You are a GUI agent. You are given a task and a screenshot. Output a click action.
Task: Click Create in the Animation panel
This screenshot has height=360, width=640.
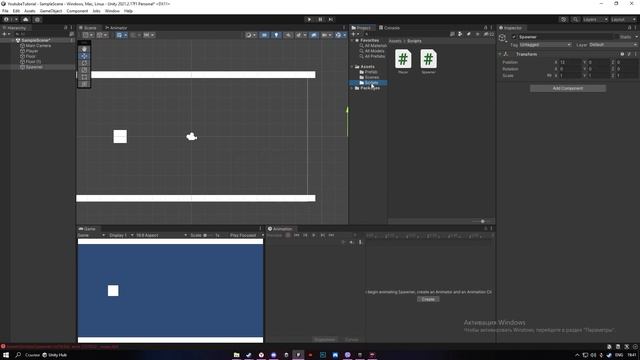coord(428,299)
